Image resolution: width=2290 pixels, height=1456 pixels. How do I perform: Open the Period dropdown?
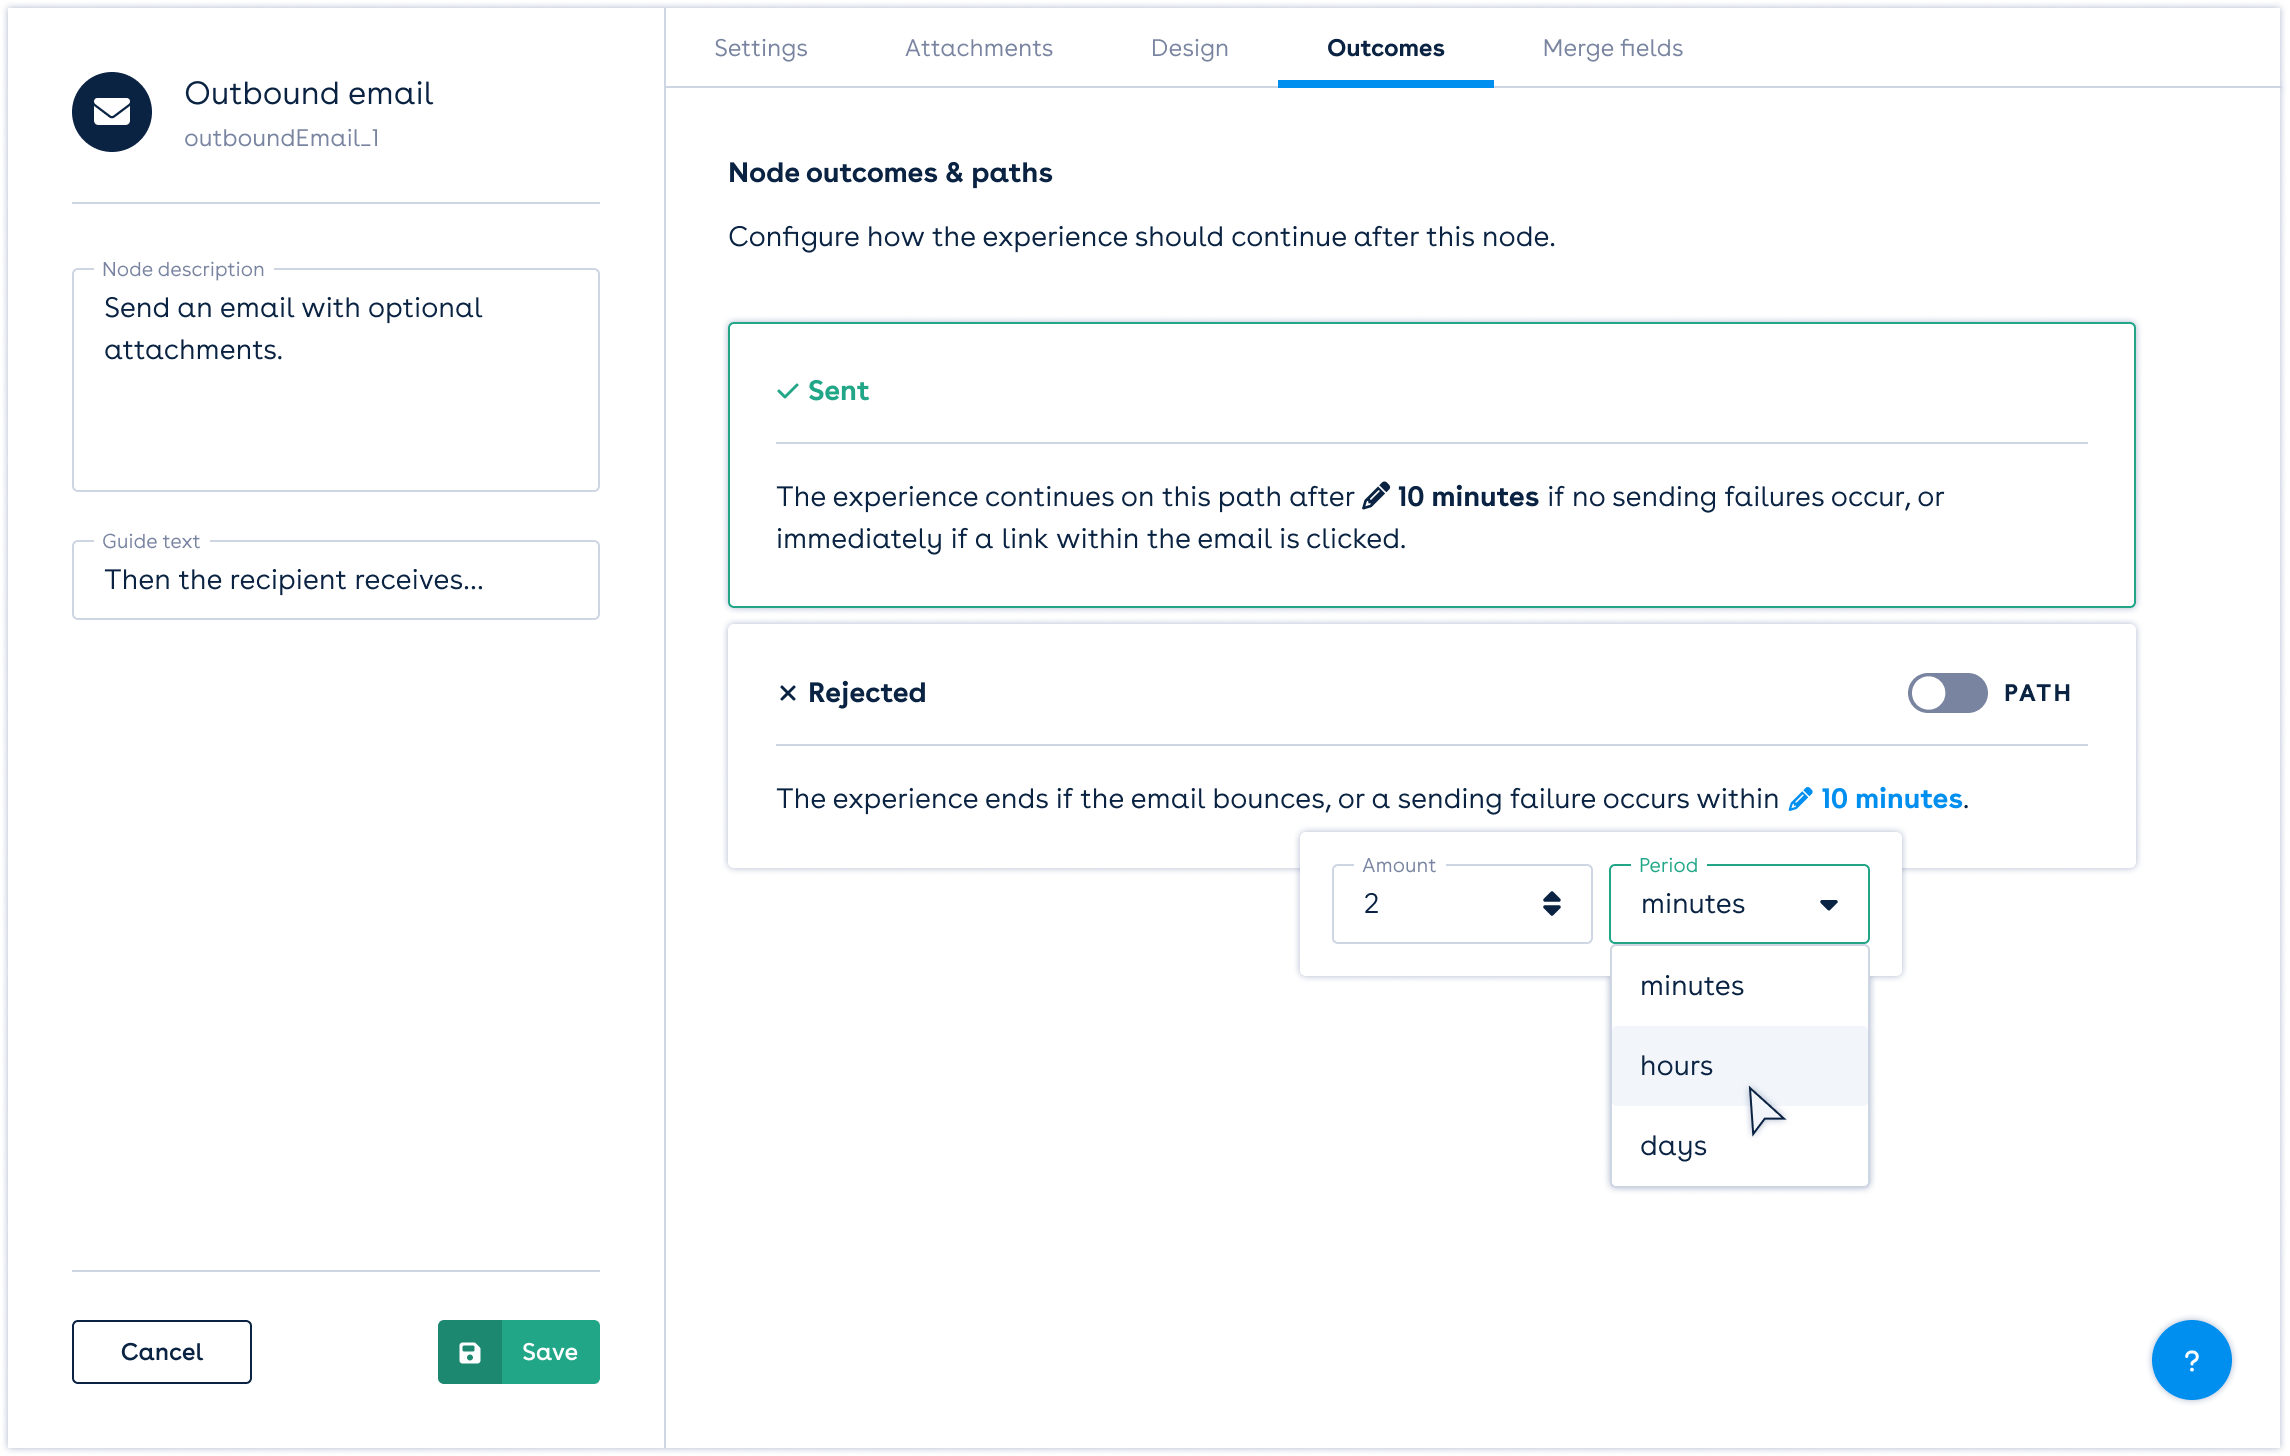click(1739, 904)
